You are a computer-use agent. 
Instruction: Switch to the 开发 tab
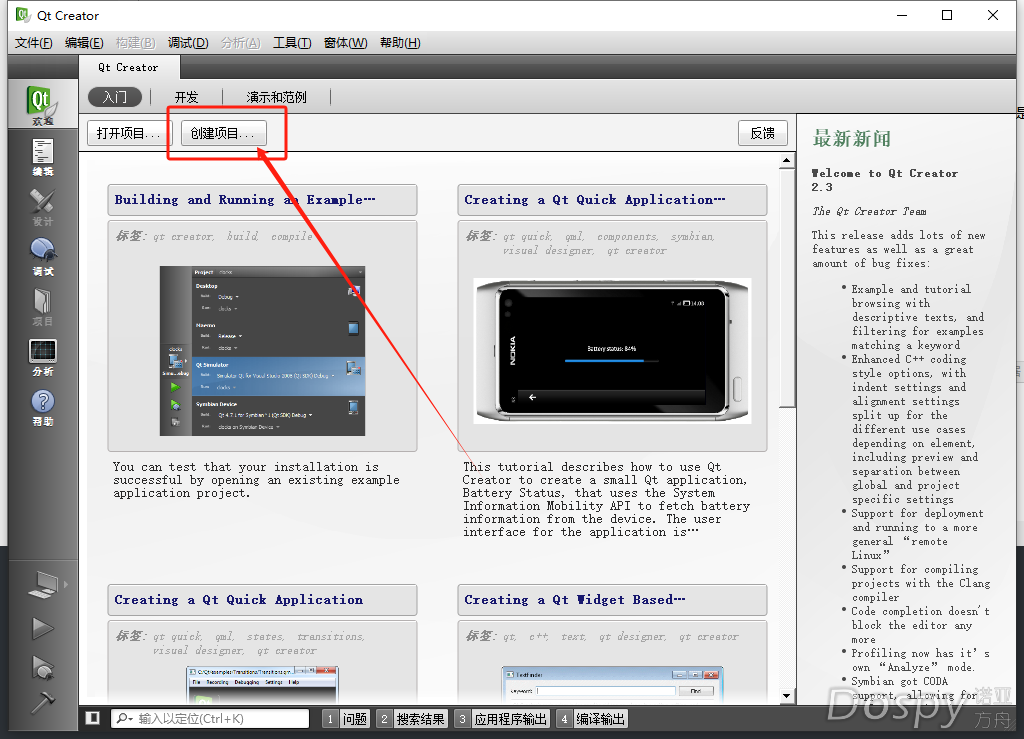(186, 97)
